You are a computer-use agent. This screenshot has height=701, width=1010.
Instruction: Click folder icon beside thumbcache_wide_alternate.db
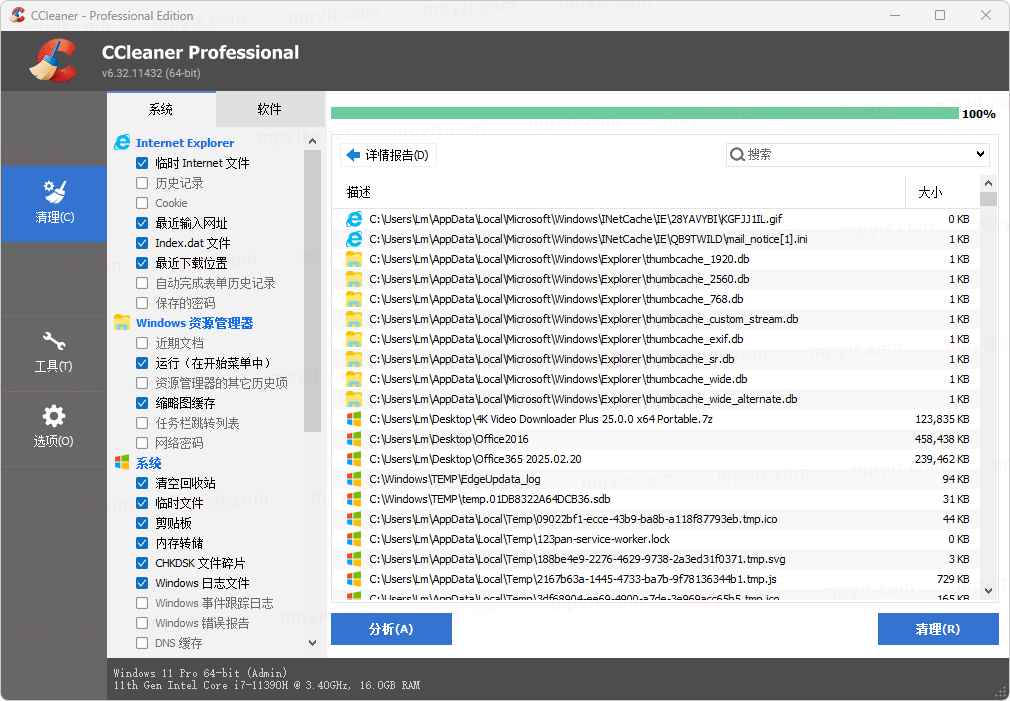354,399
